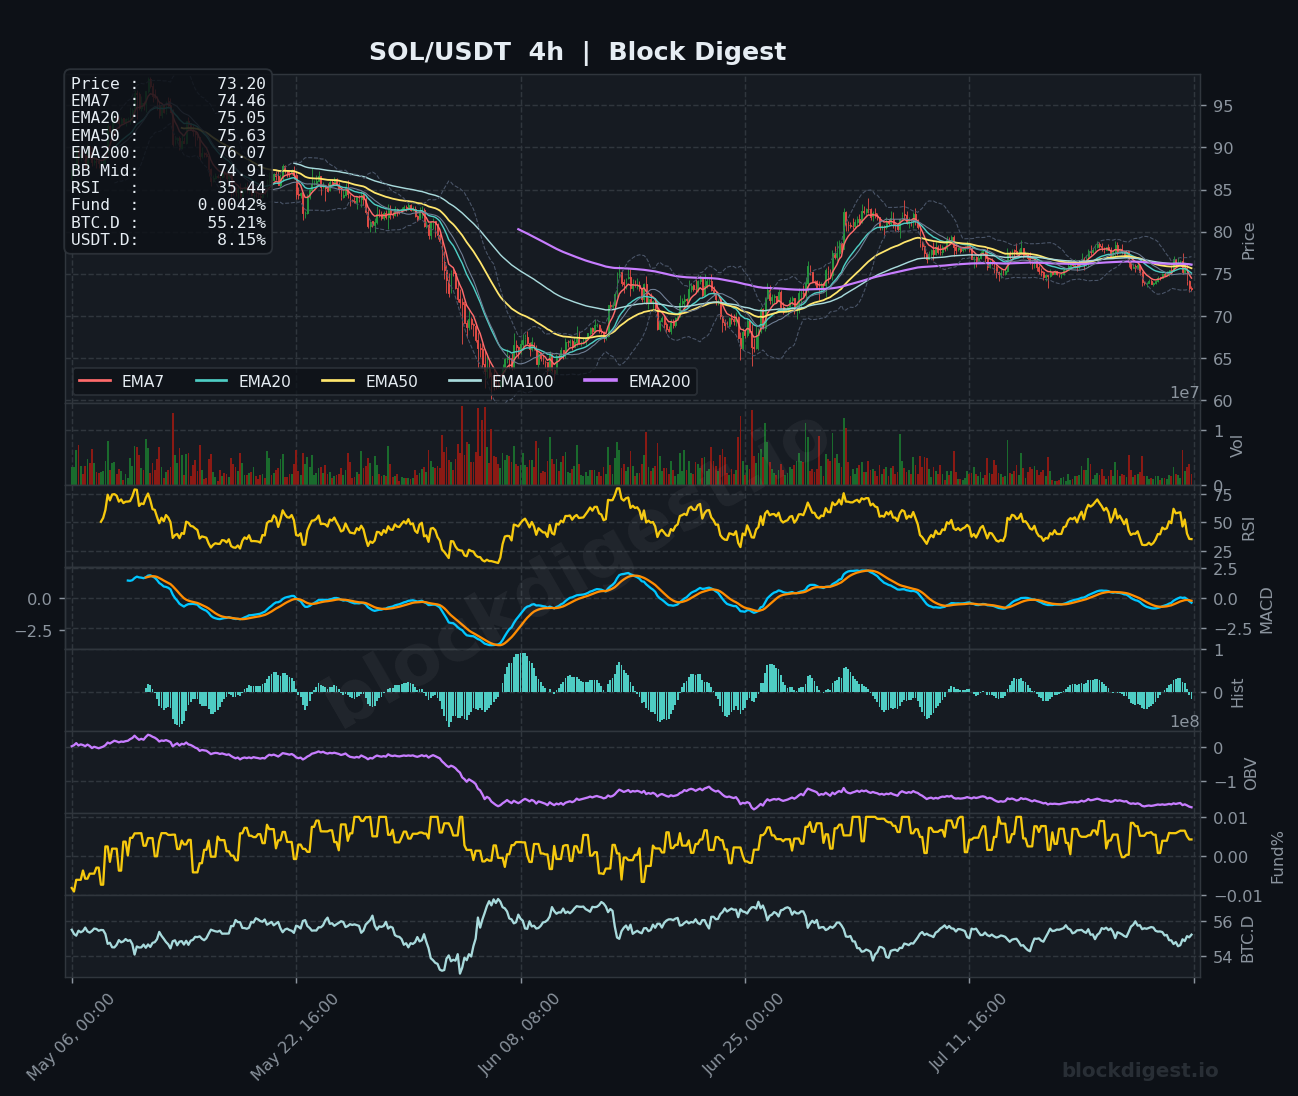The width and height of the screenshot is (1298, 1096).
Task: Click the 1e7 volume scale label
Action: coord(1184,393)
